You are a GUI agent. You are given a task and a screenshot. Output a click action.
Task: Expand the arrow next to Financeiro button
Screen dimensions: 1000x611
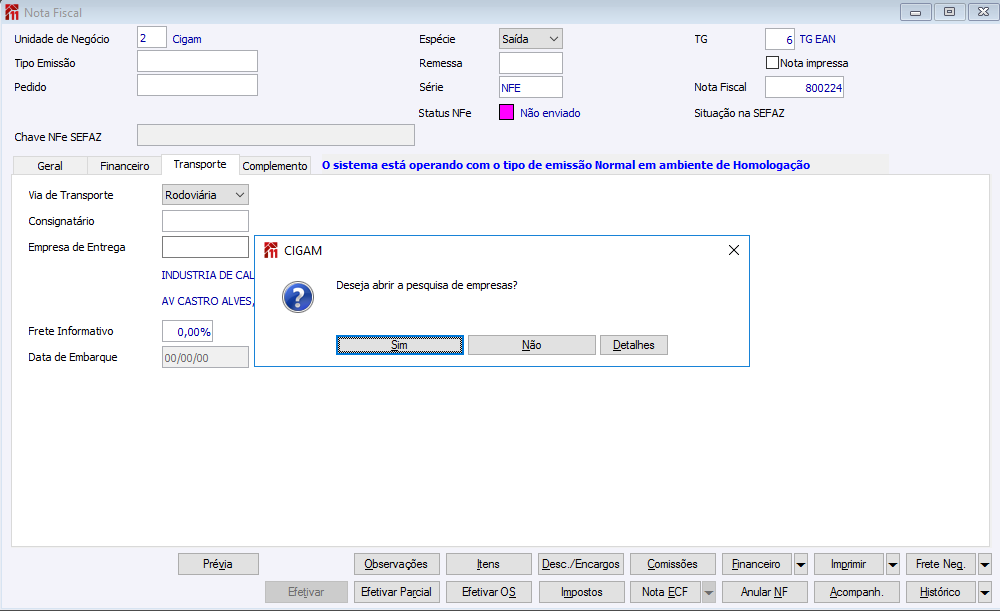(x=801, y=564)
